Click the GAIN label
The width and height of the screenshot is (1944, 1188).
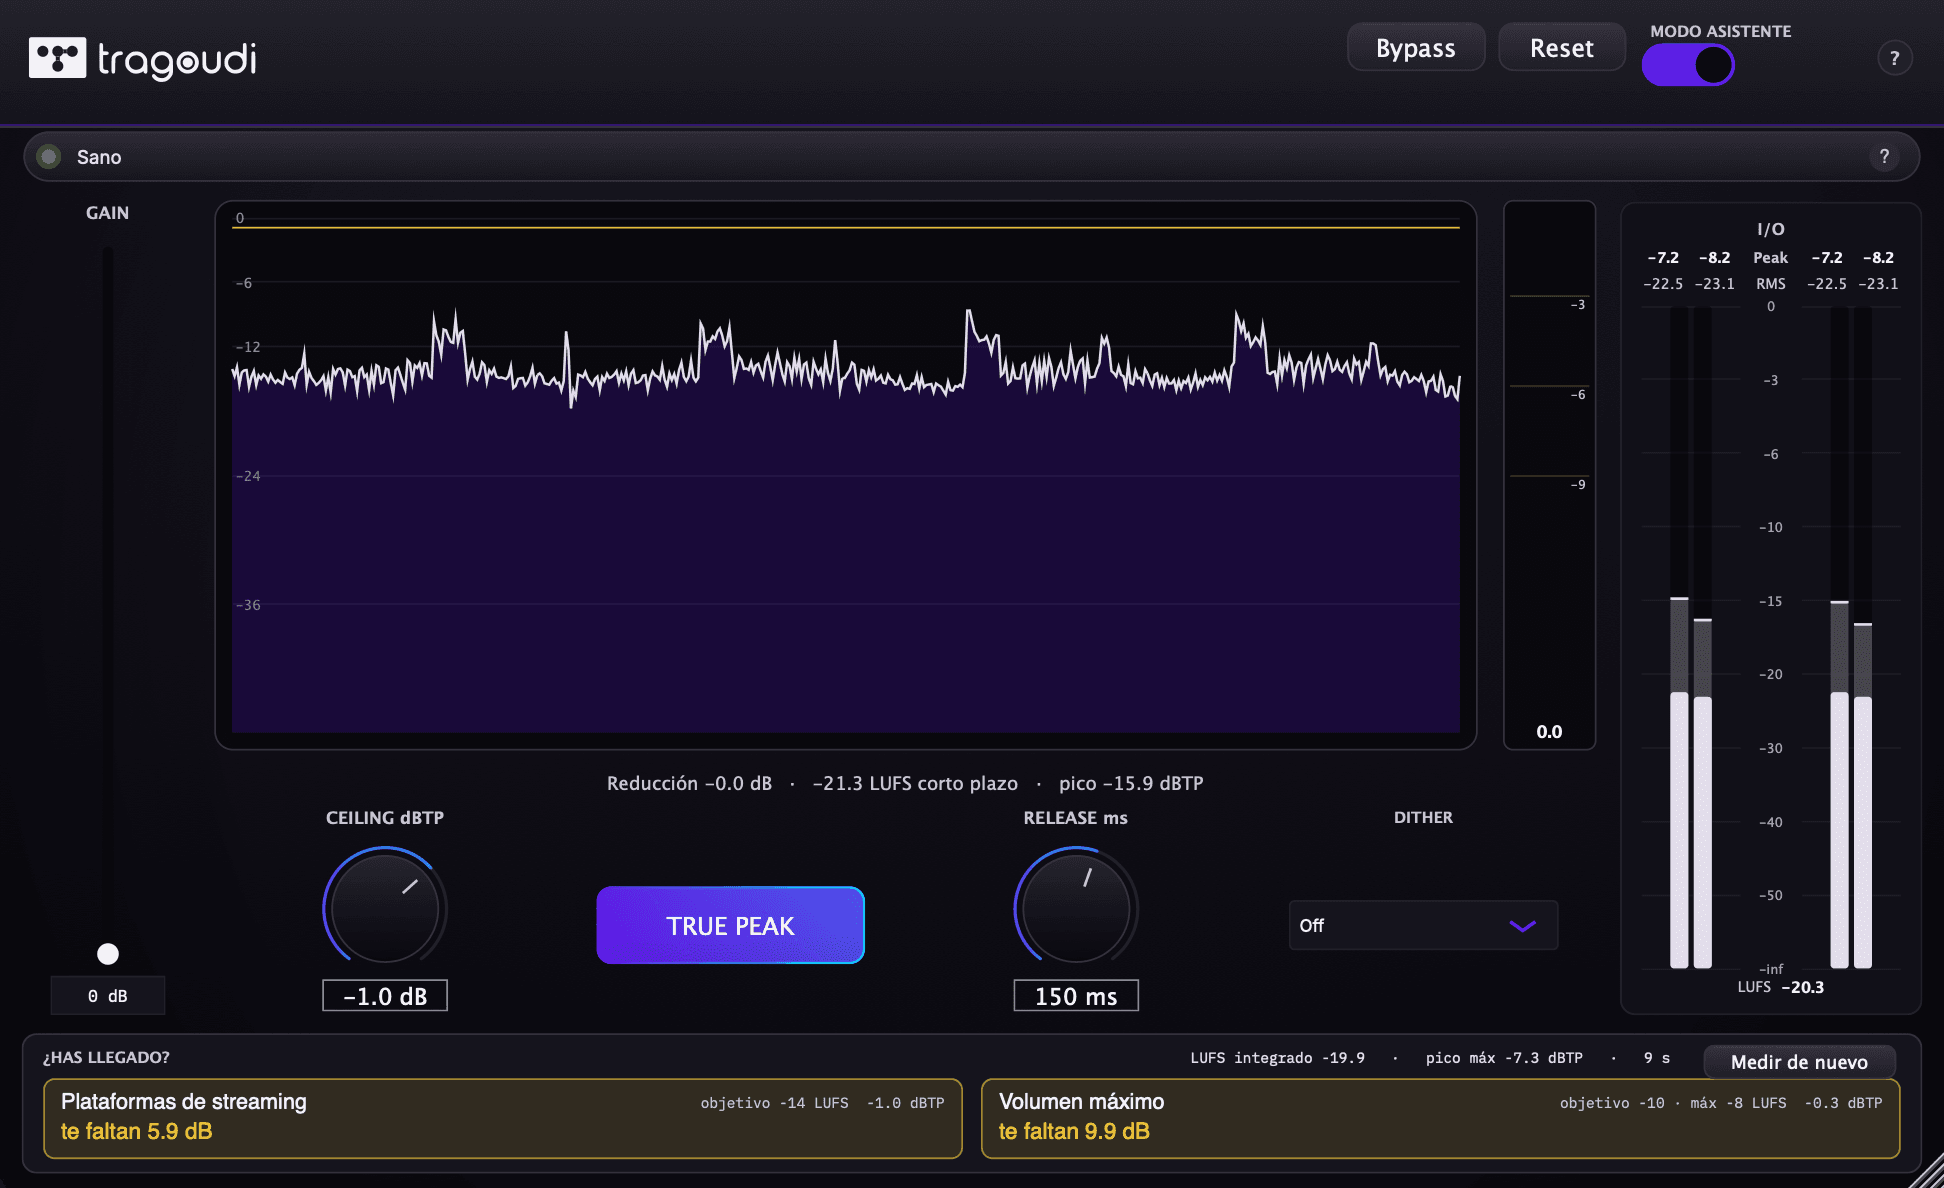click(x=108, y=213)
